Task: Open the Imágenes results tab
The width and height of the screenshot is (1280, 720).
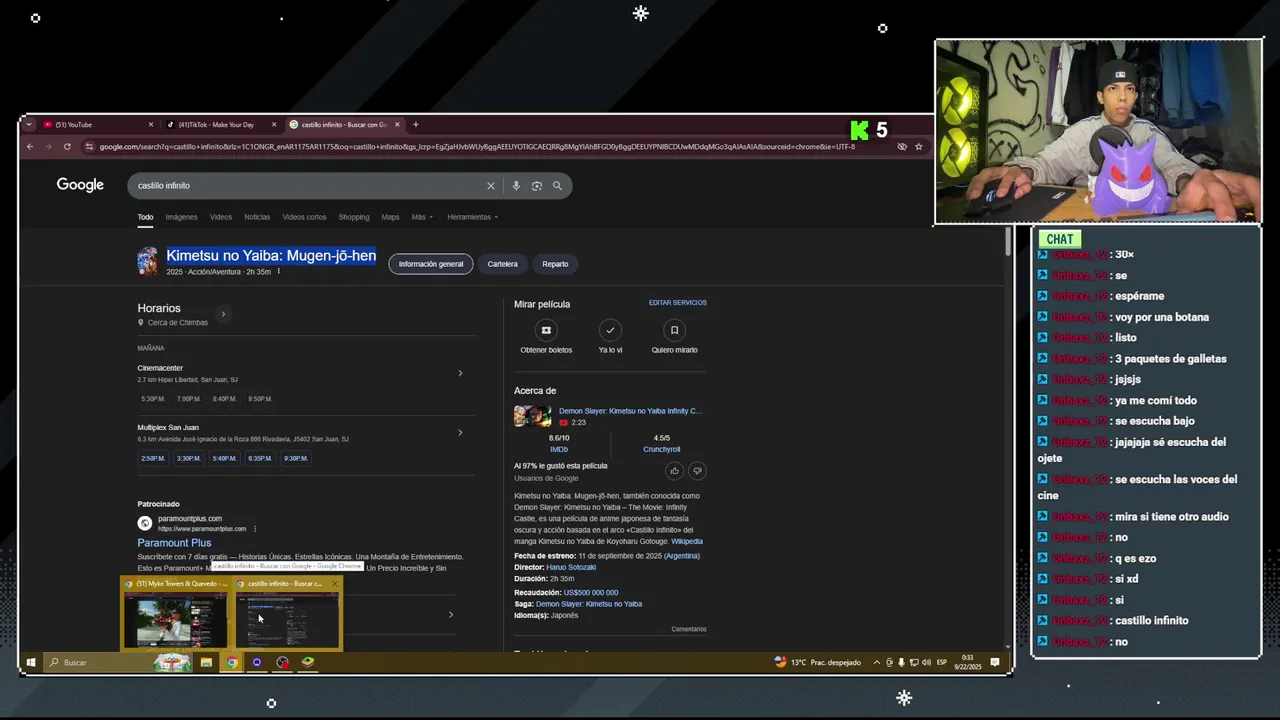Action: (181, 217)
